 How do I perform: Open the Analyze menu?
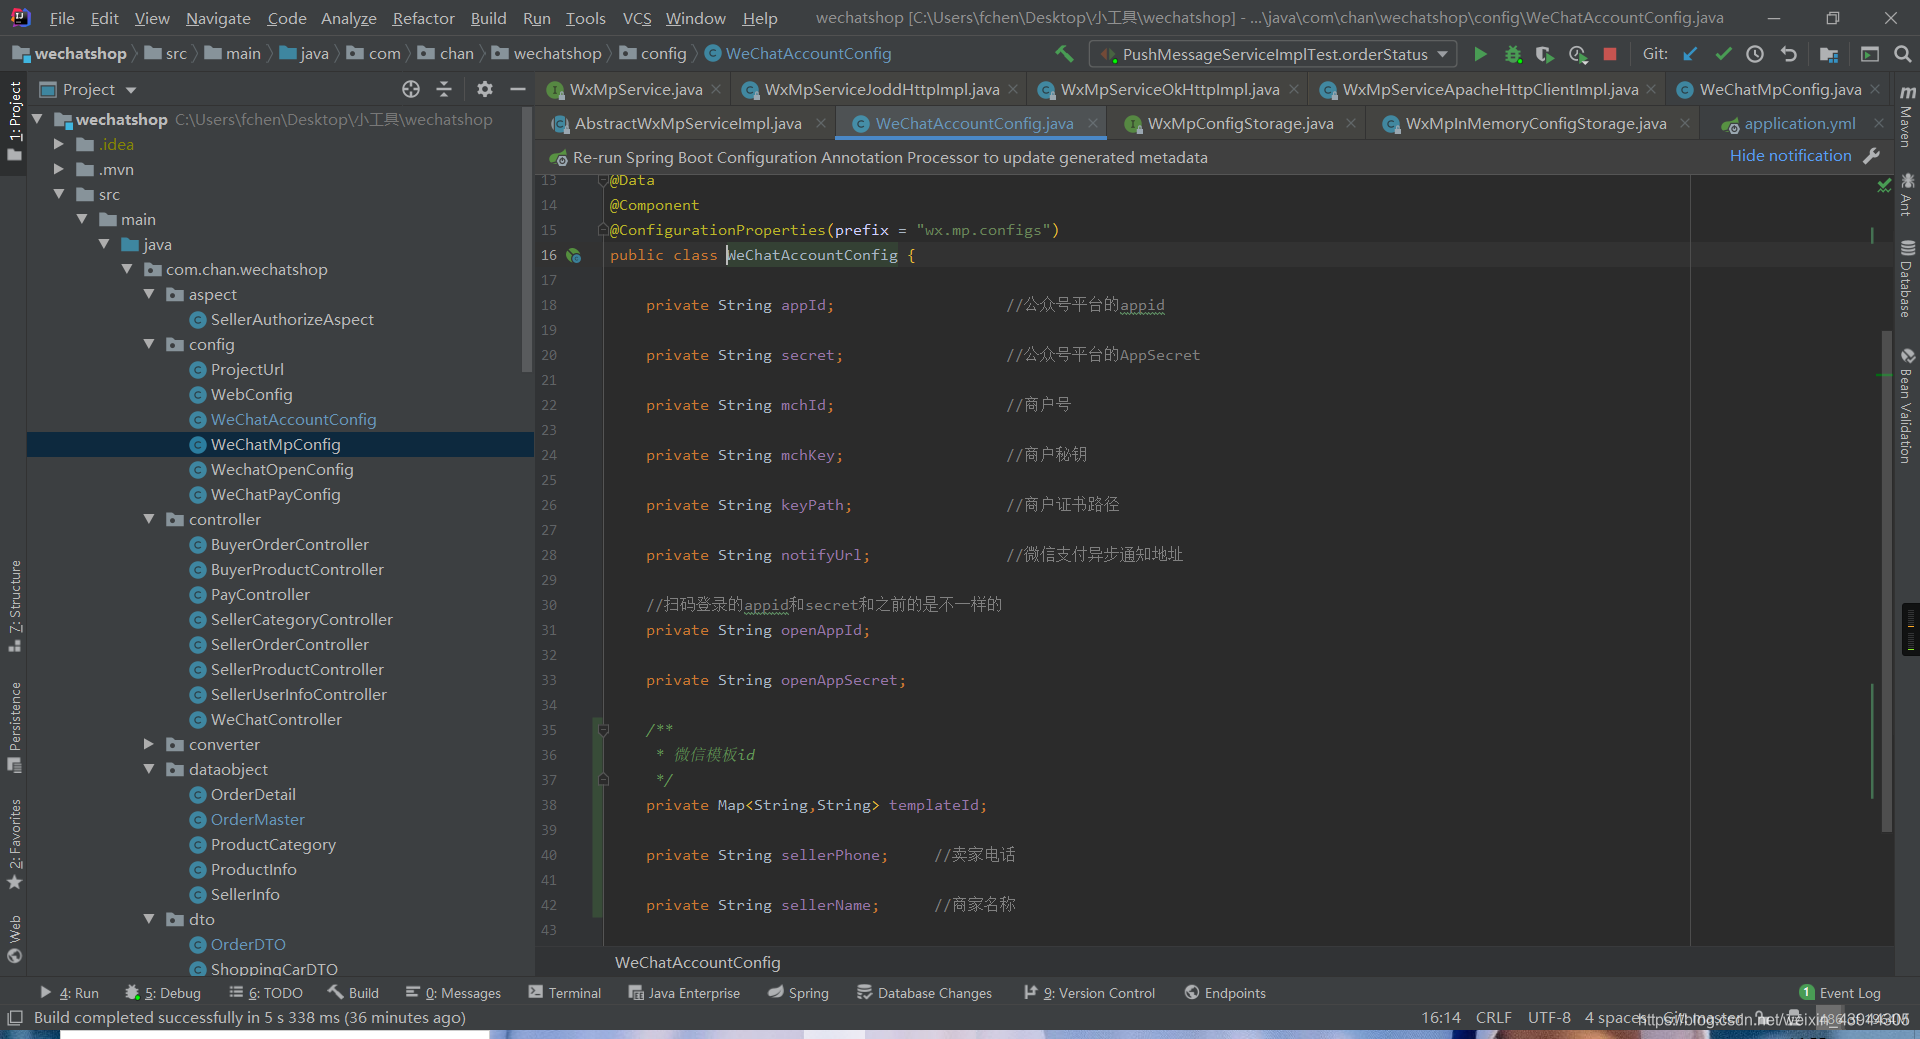tap(348, 18)
